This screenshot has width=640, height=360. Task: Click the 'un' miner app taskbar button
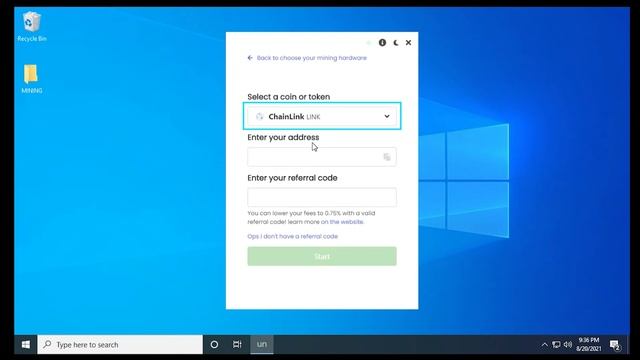[262, 344]
